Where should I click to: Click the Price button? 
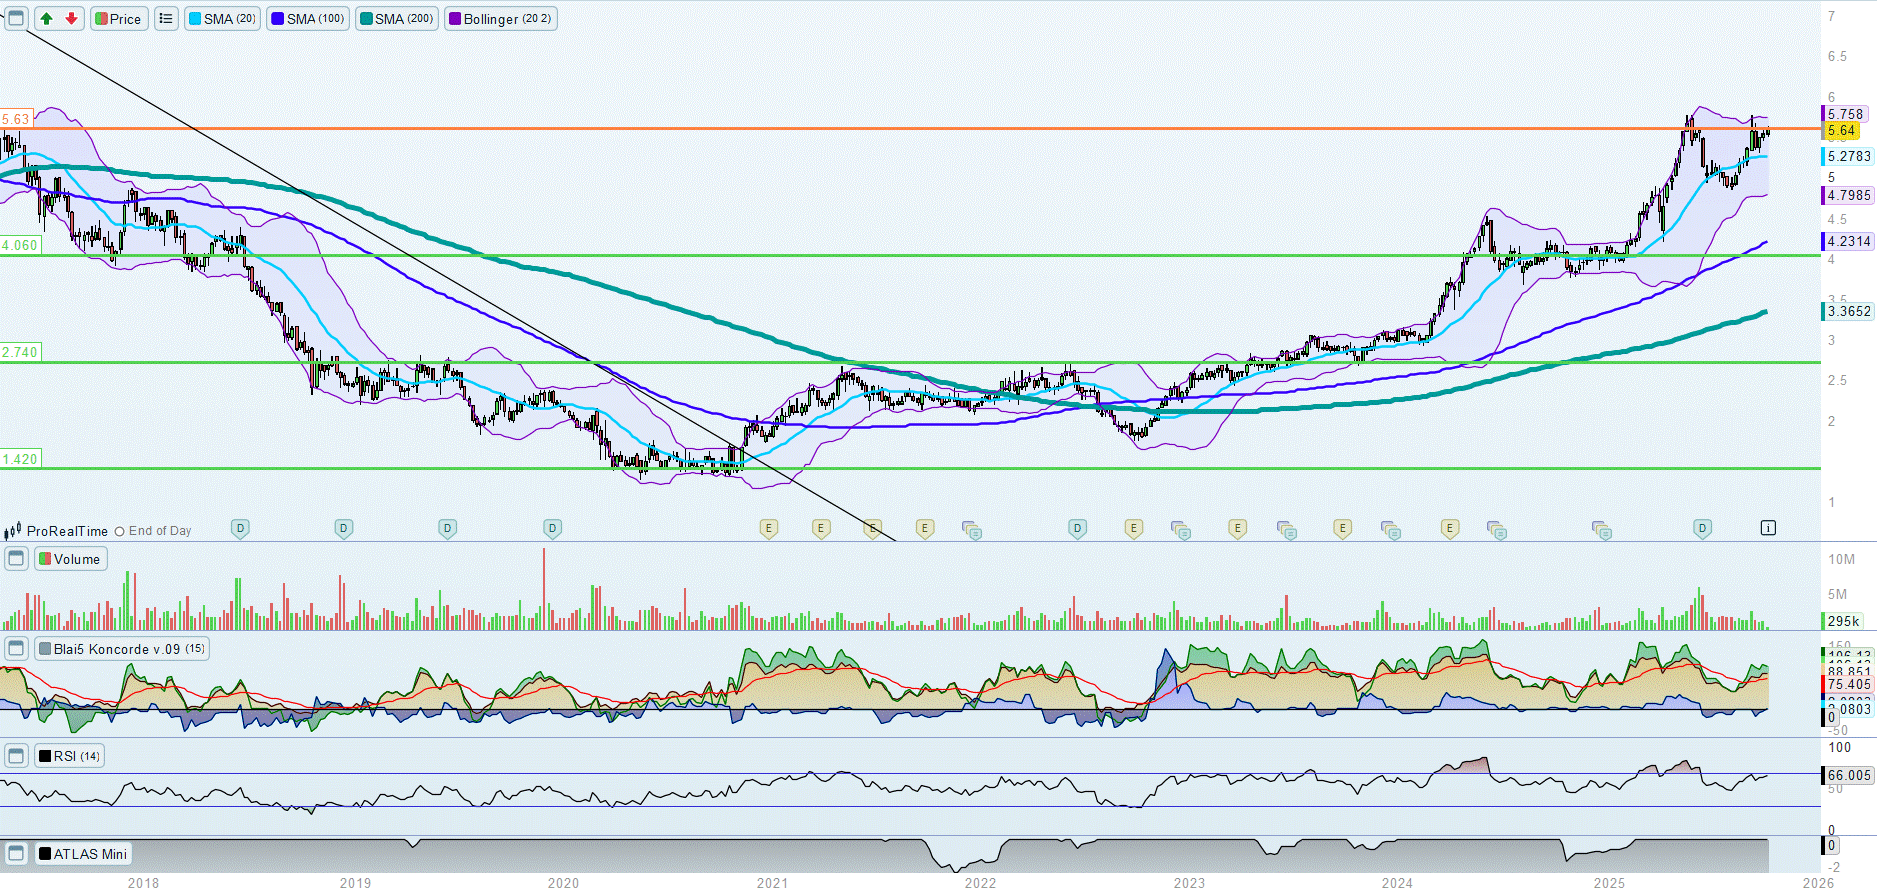click(119, 19)
